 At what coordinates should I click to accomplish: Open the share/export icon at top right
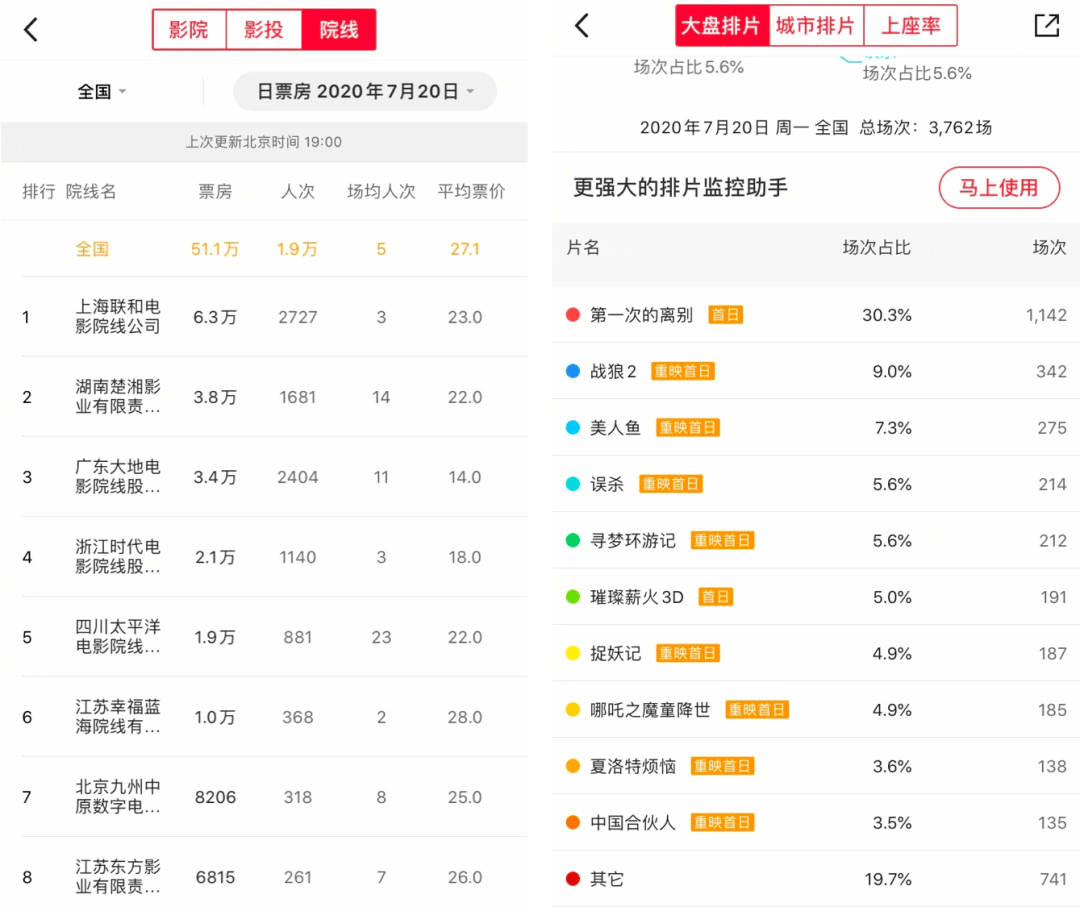pos(1047,25)
